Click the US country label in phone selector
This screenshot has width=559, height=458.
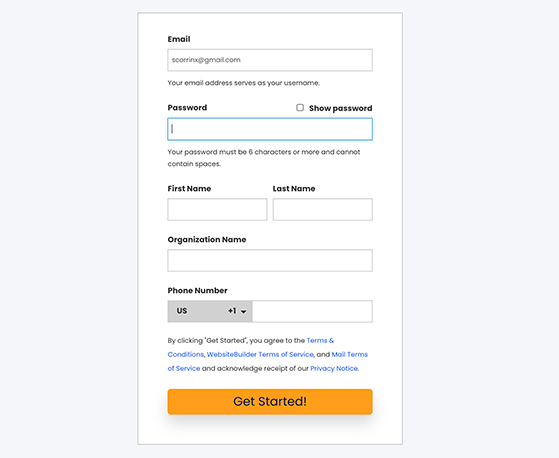point(182,311)
